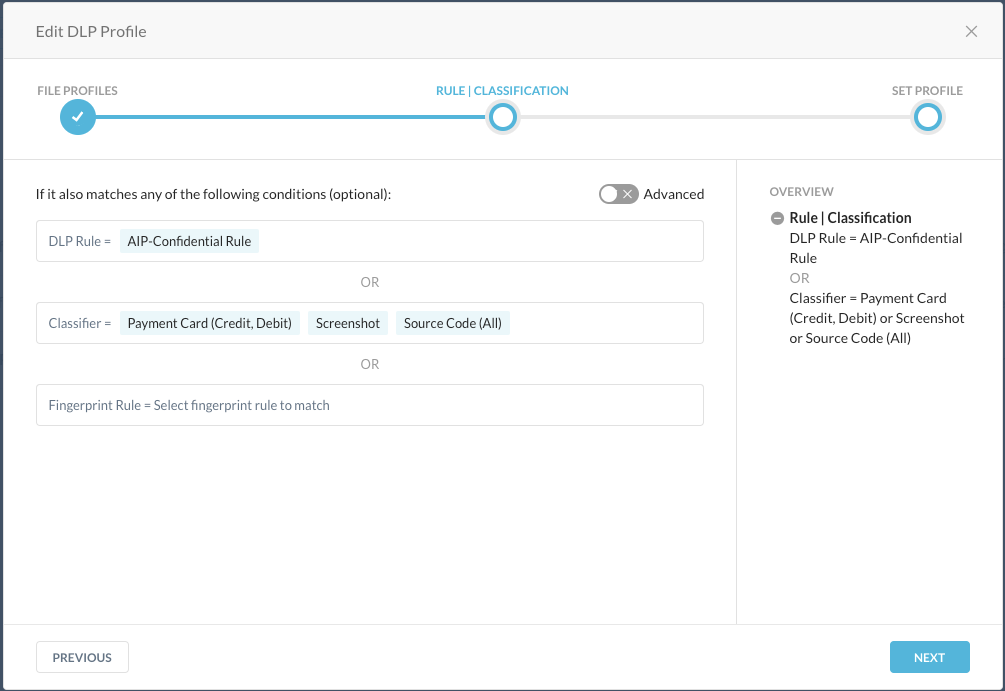Select the FILE PROFILES step label

point(77,91)
